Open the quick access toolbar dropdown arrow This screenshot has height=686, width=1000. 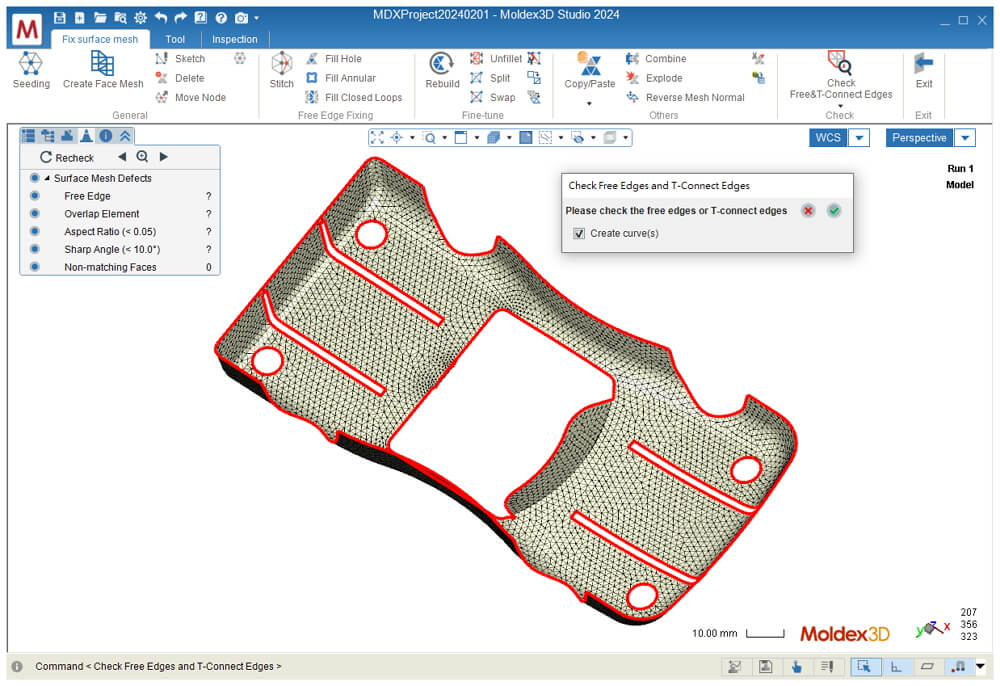(256, 18)
